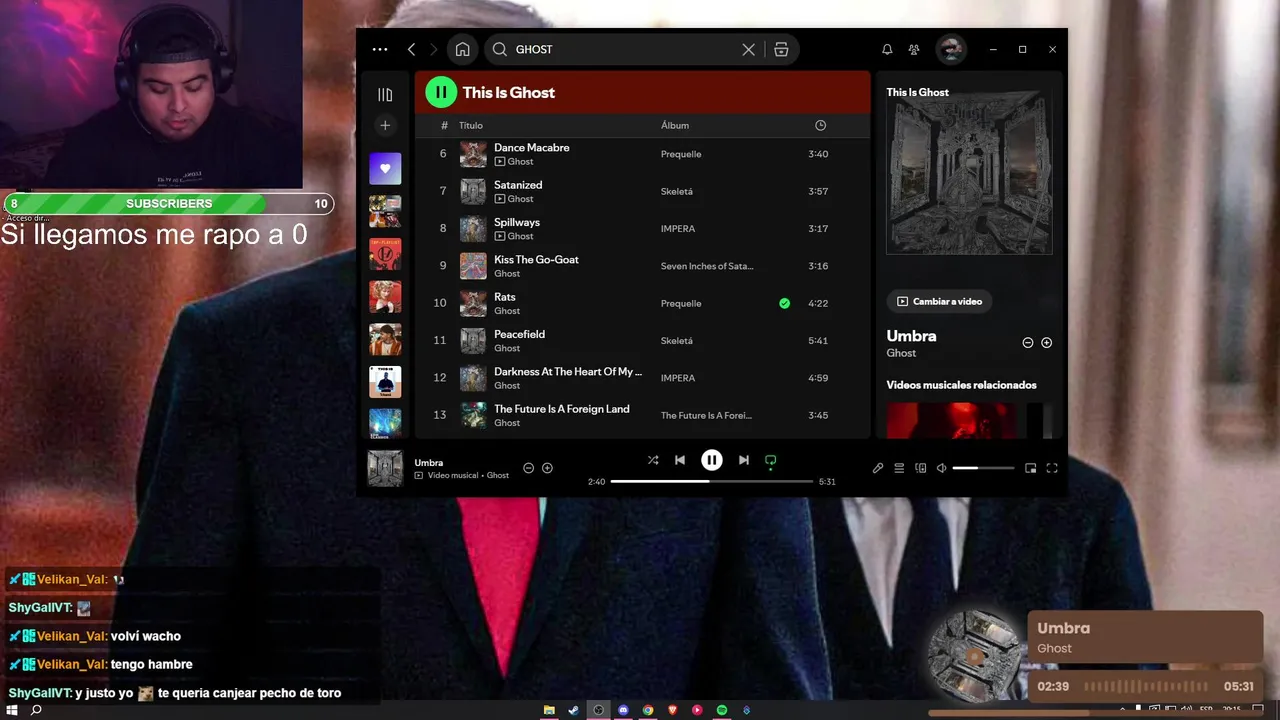Open the Spotify Home page
The height and width of the screenshot is (720, 1280).
(x=462, y=49)
